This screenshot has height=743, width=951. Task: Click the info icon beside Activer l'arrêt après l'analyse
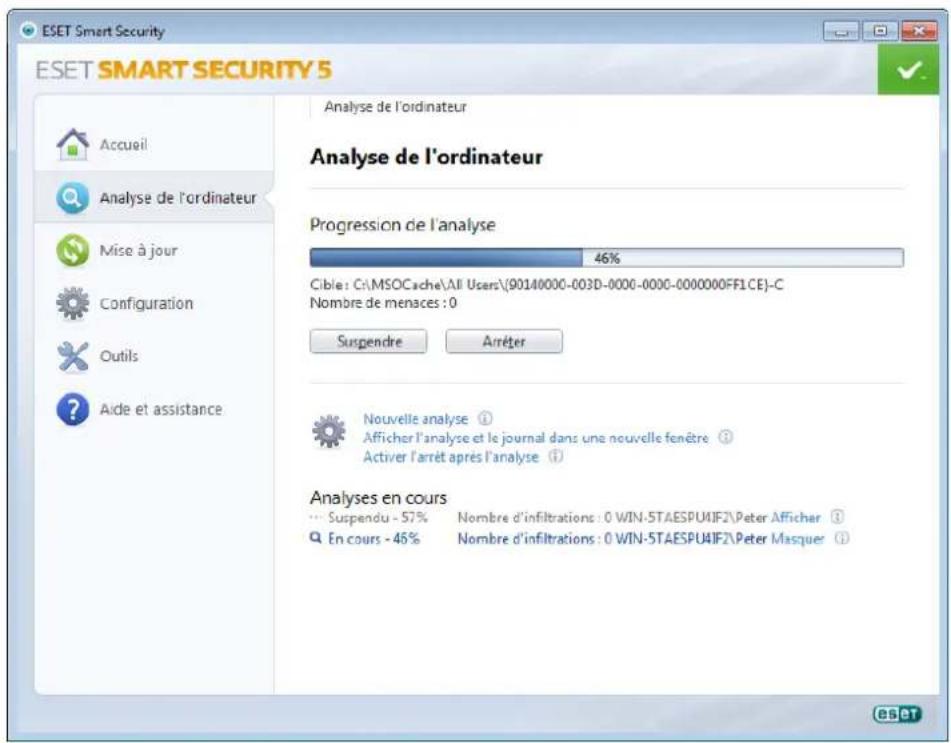pos(556,456)
